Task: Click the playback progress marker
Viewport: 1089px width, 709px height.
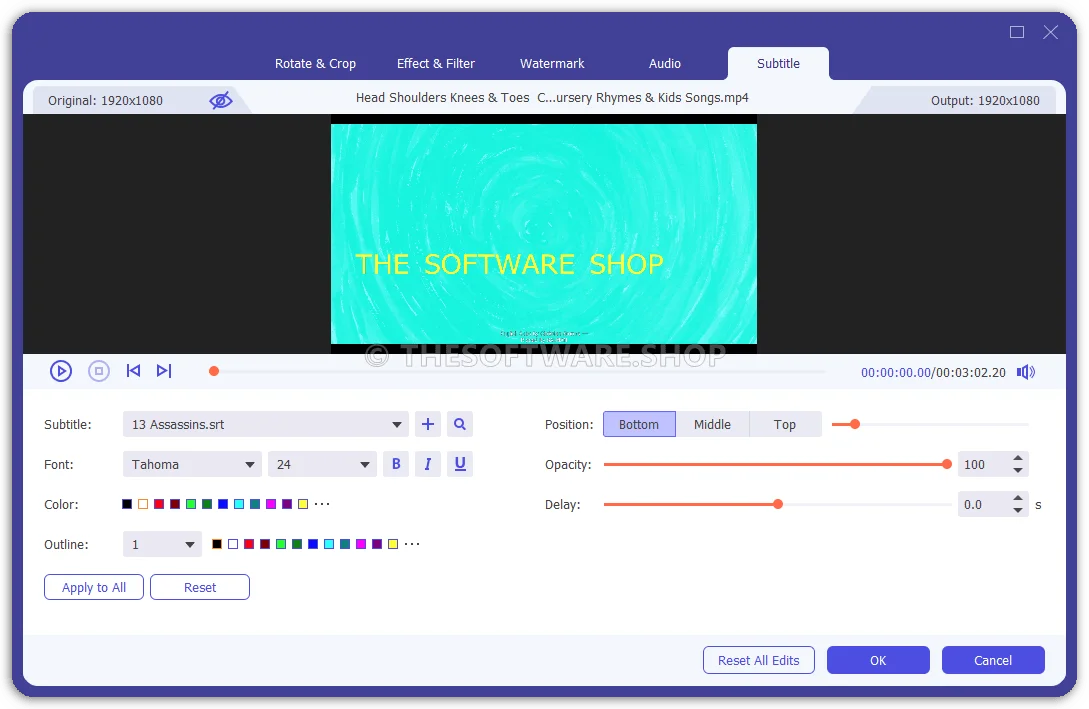Action: click(214, 372)
